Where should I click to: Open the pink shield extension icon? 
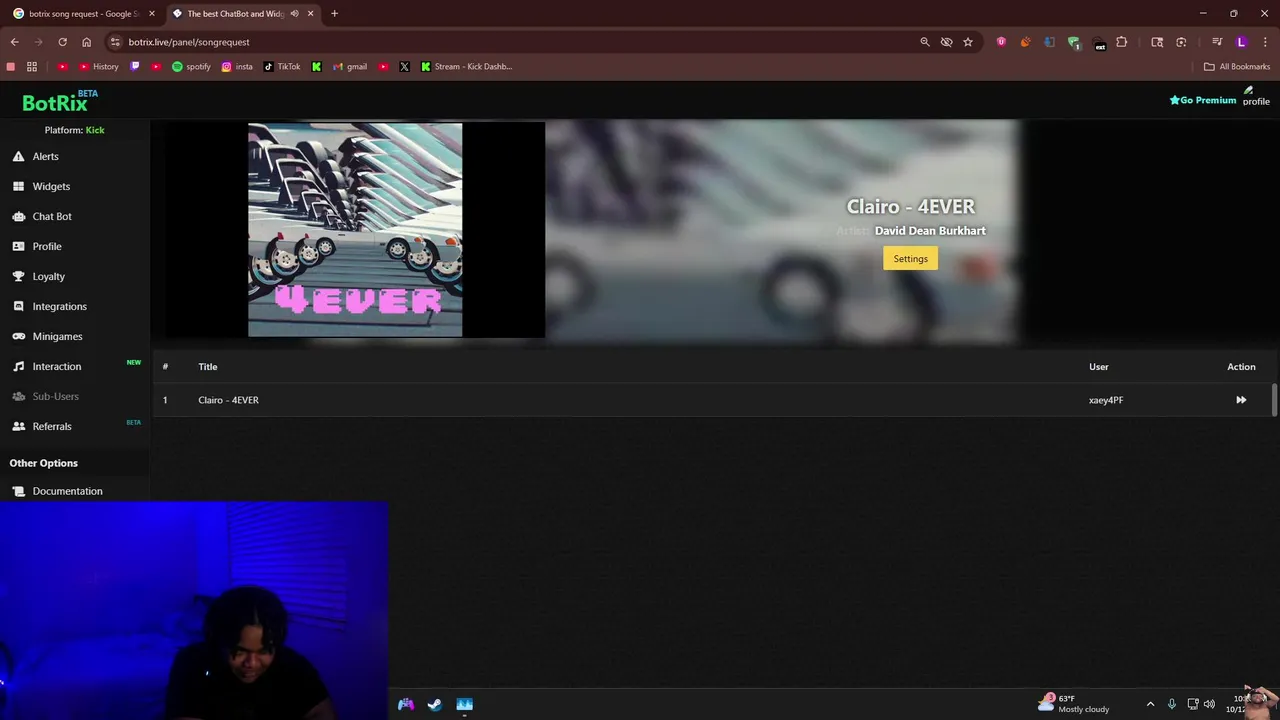[x=1001, y=42]
